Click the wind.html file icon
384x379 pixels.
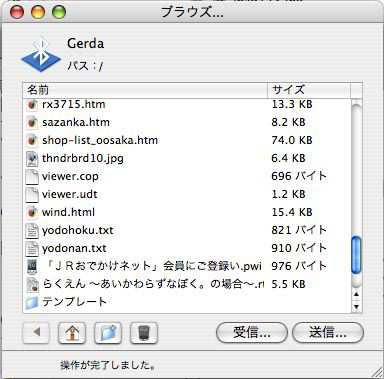click(x=32, y=212)
